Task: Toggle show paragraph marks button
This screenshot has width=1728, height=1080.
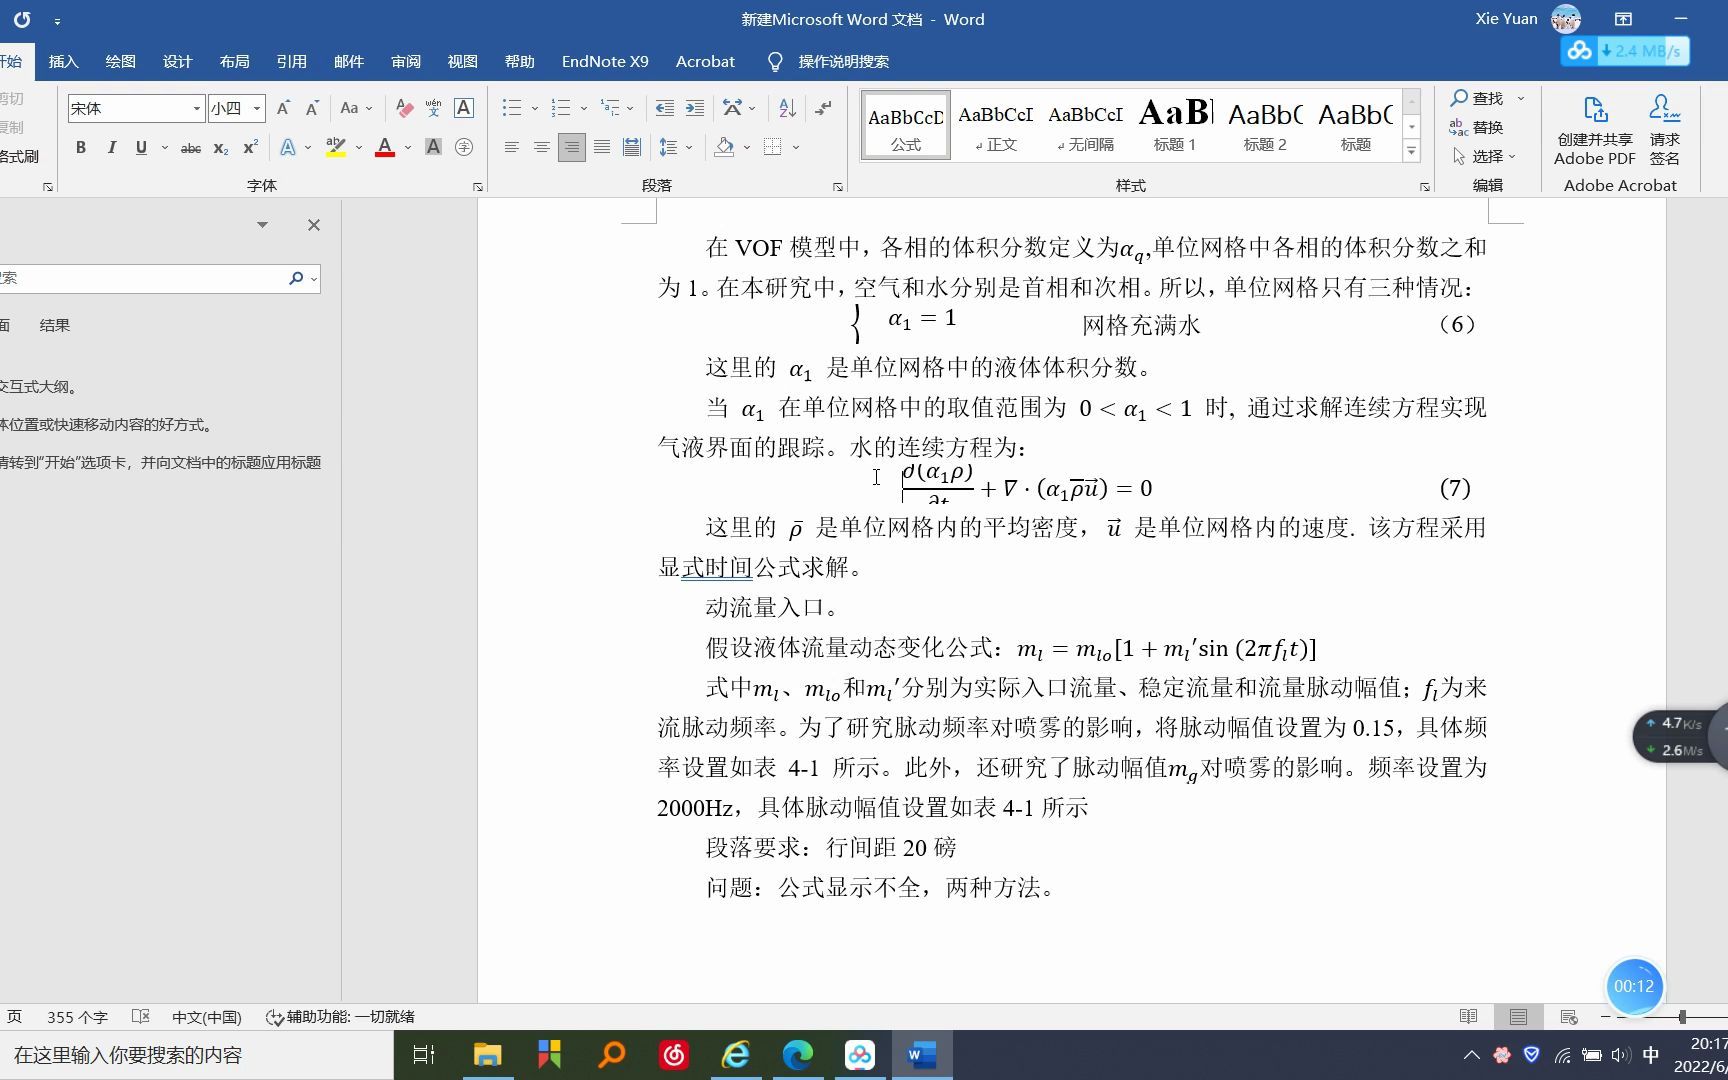Action: tap(824, 108)
